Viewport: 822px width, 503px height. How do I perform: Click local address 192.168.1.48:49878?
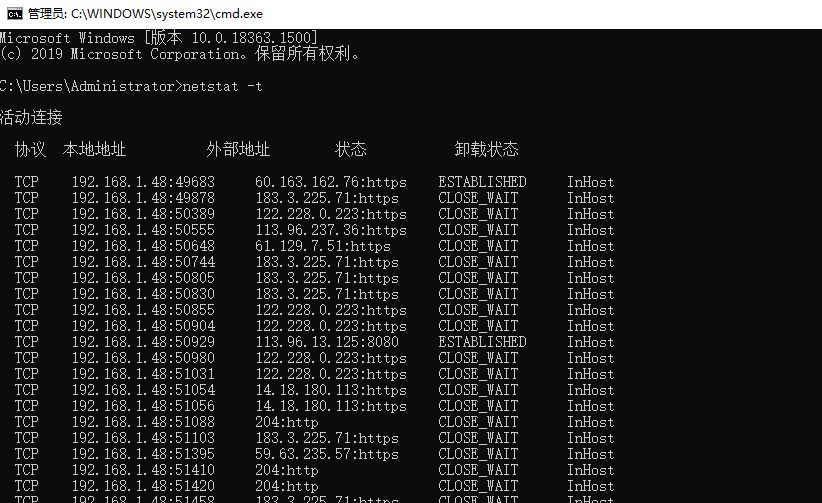(x=143, y=198)
